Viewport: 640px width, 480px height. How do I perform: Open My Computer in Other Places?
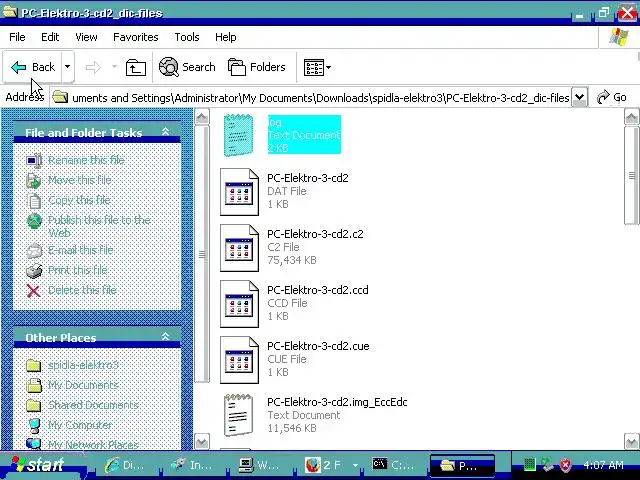80,425
